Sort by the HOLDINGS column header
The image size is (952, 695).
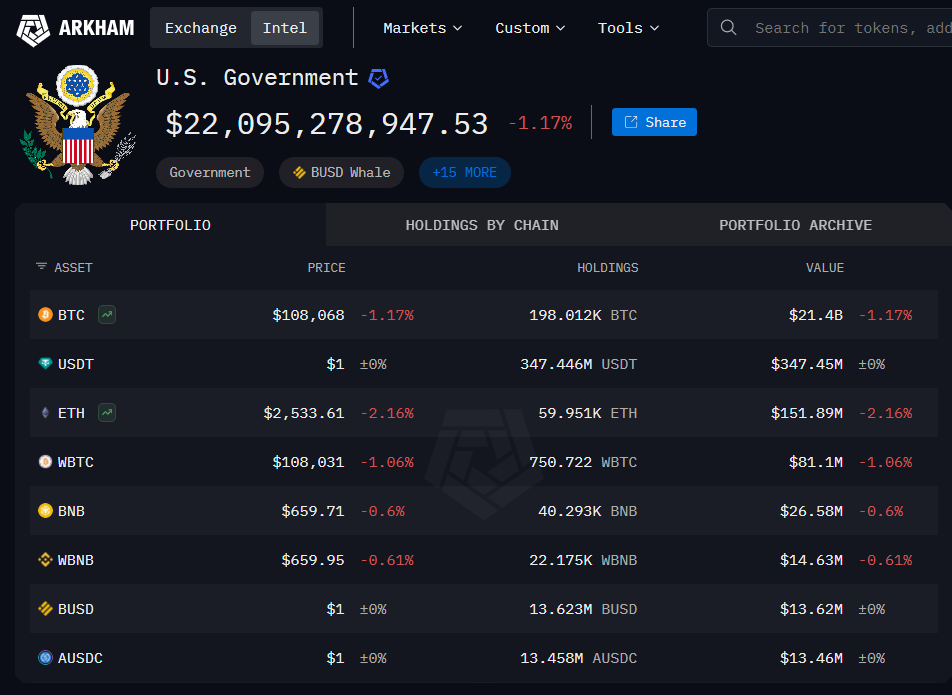[x=608, y=268]
